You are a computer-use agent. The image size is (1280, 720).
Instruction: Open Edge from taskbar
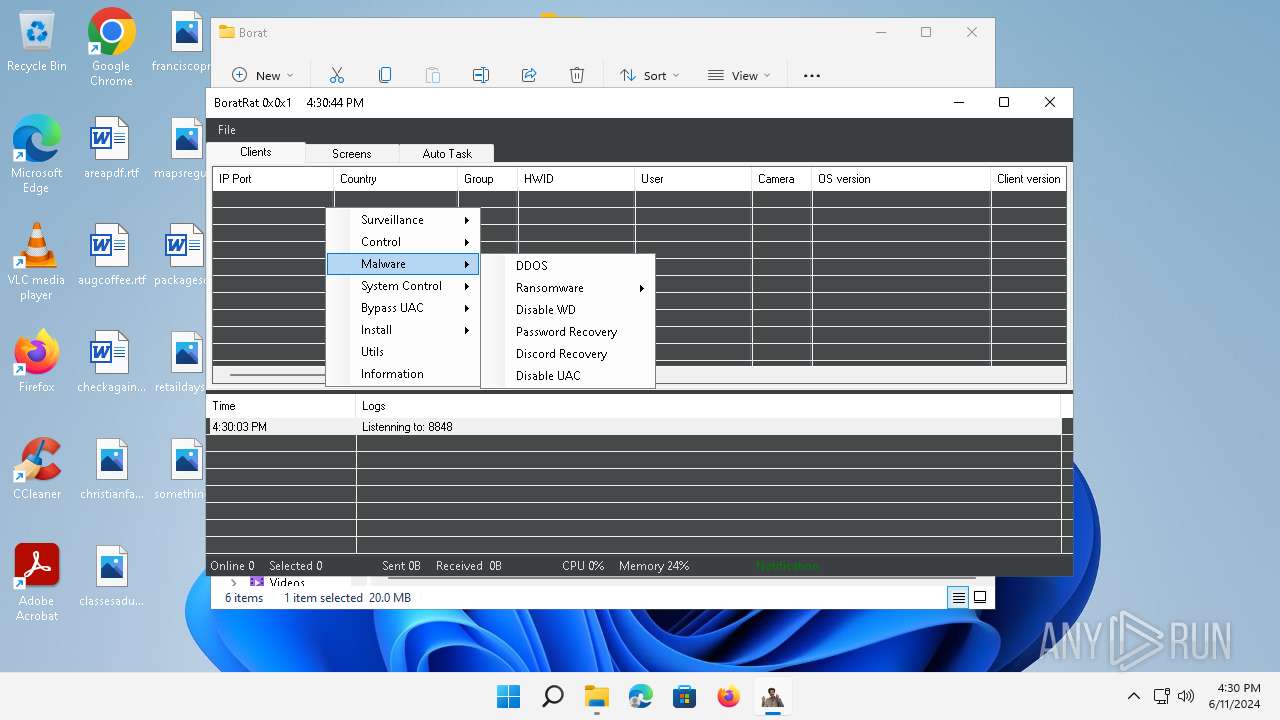click(x=640, y=696)
